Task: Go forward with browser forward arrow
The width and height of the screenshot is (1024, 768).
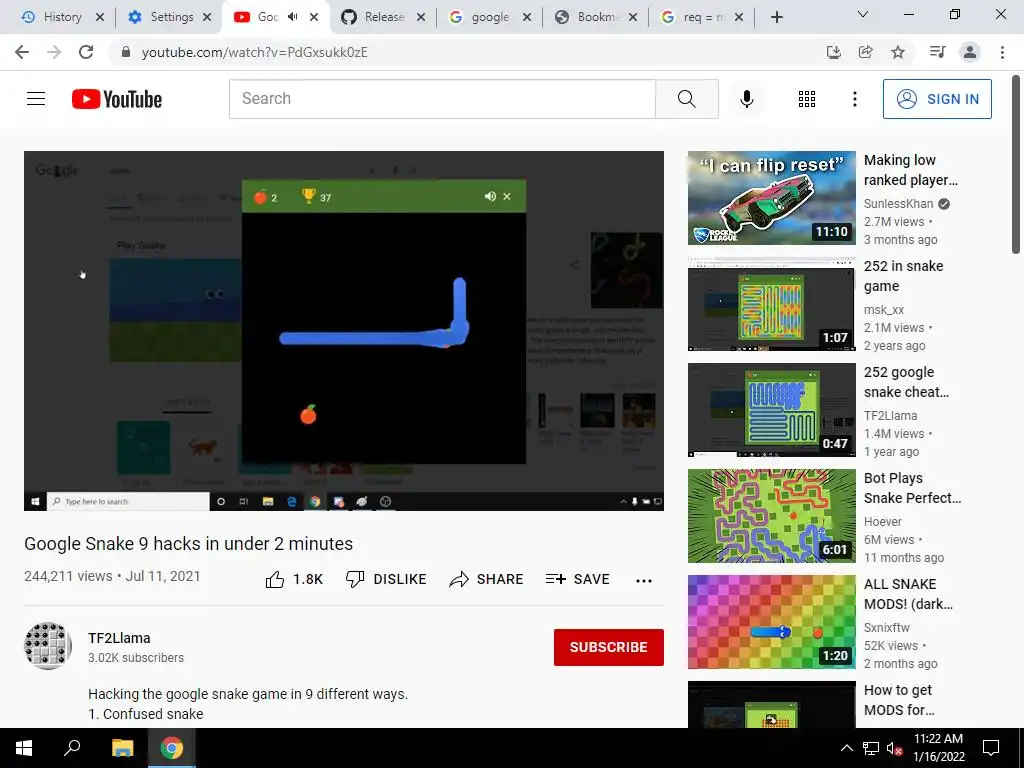Action: pyautogui.click(x=54, y=52)
